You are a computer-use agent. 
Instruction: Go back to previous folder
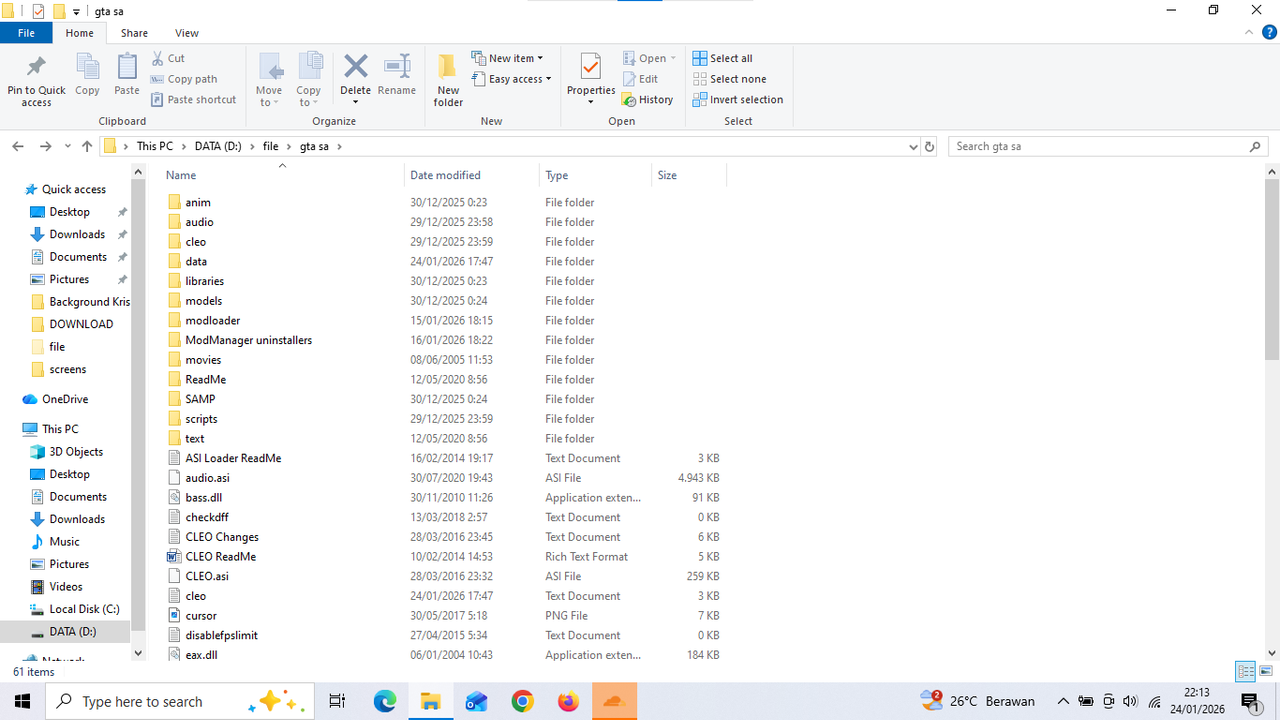(x=18, y=146)
